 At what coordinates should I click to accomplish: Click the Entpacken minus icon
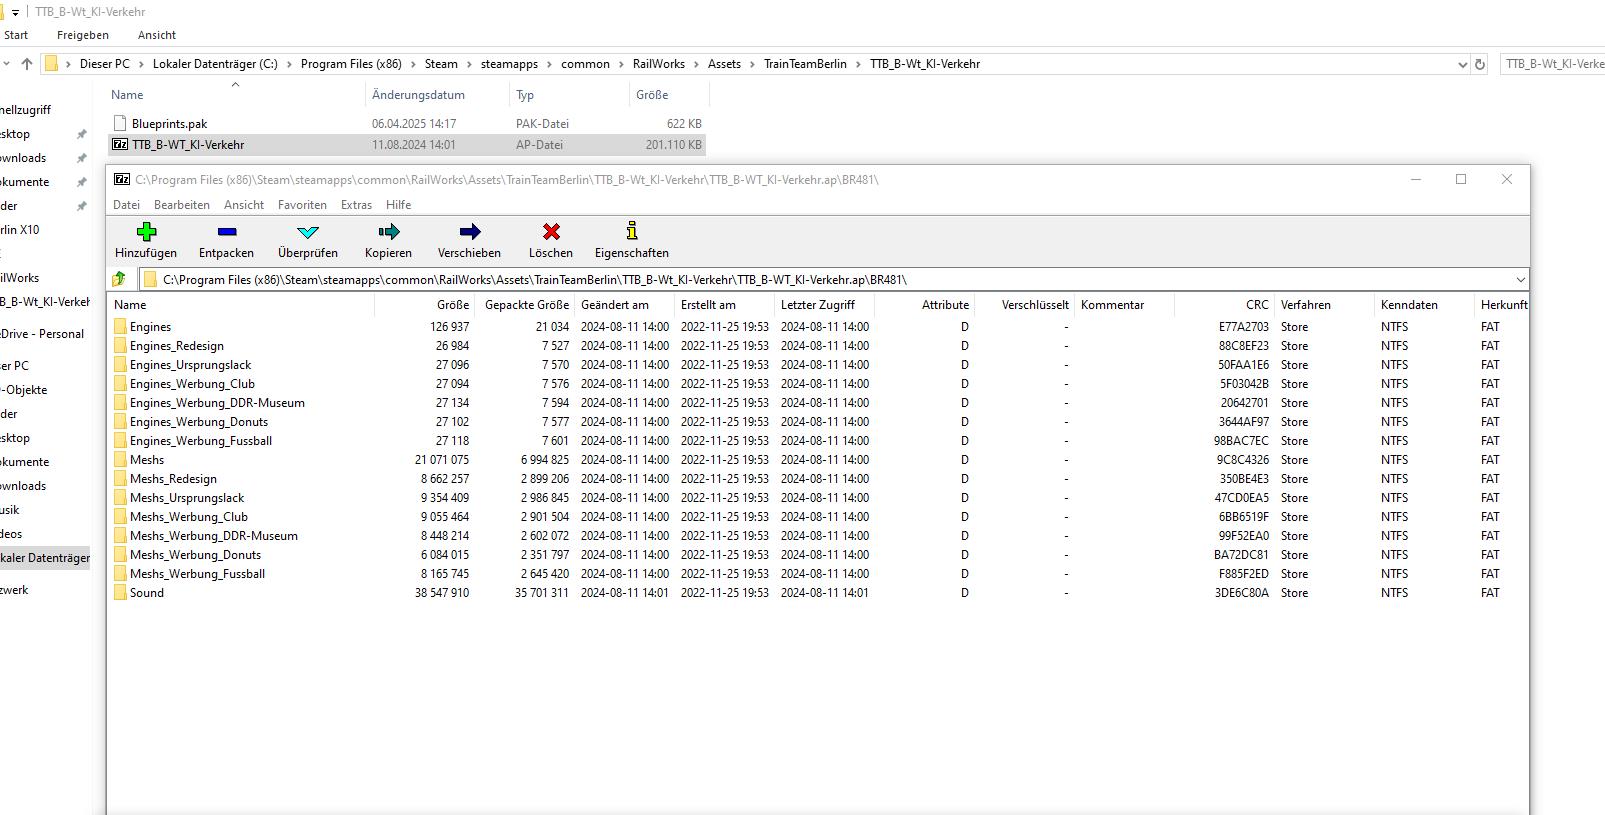[x=227, y=232]
